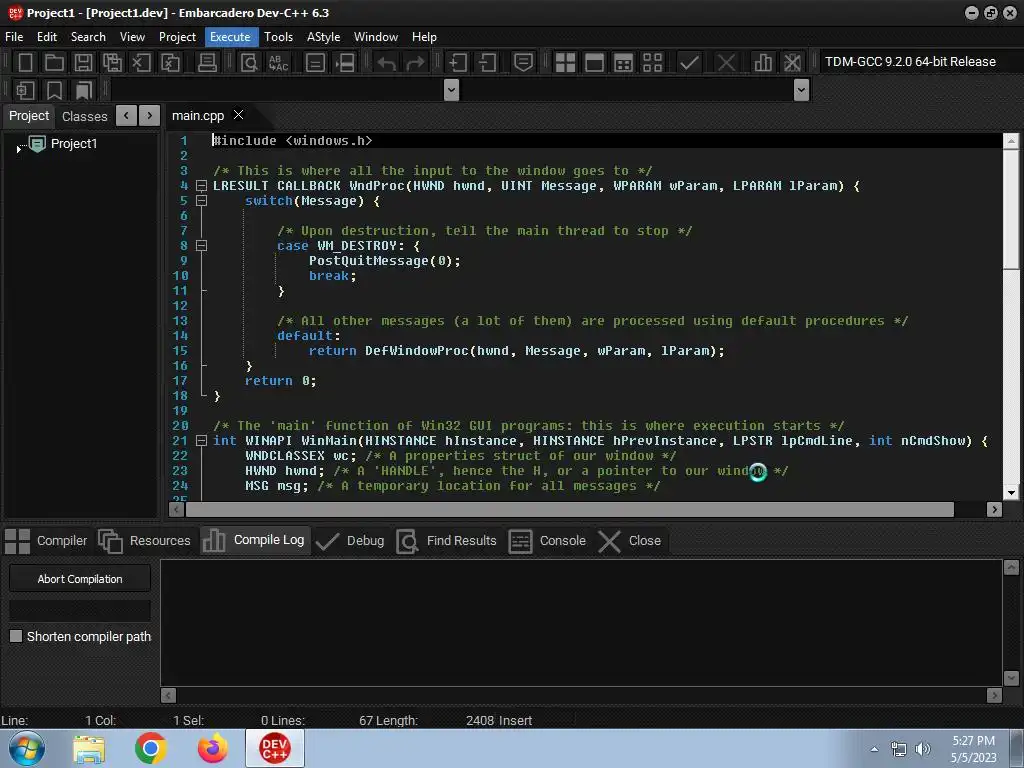
Task: Click the editor horizontal scrollbar thumb
Action: [569, 509]
